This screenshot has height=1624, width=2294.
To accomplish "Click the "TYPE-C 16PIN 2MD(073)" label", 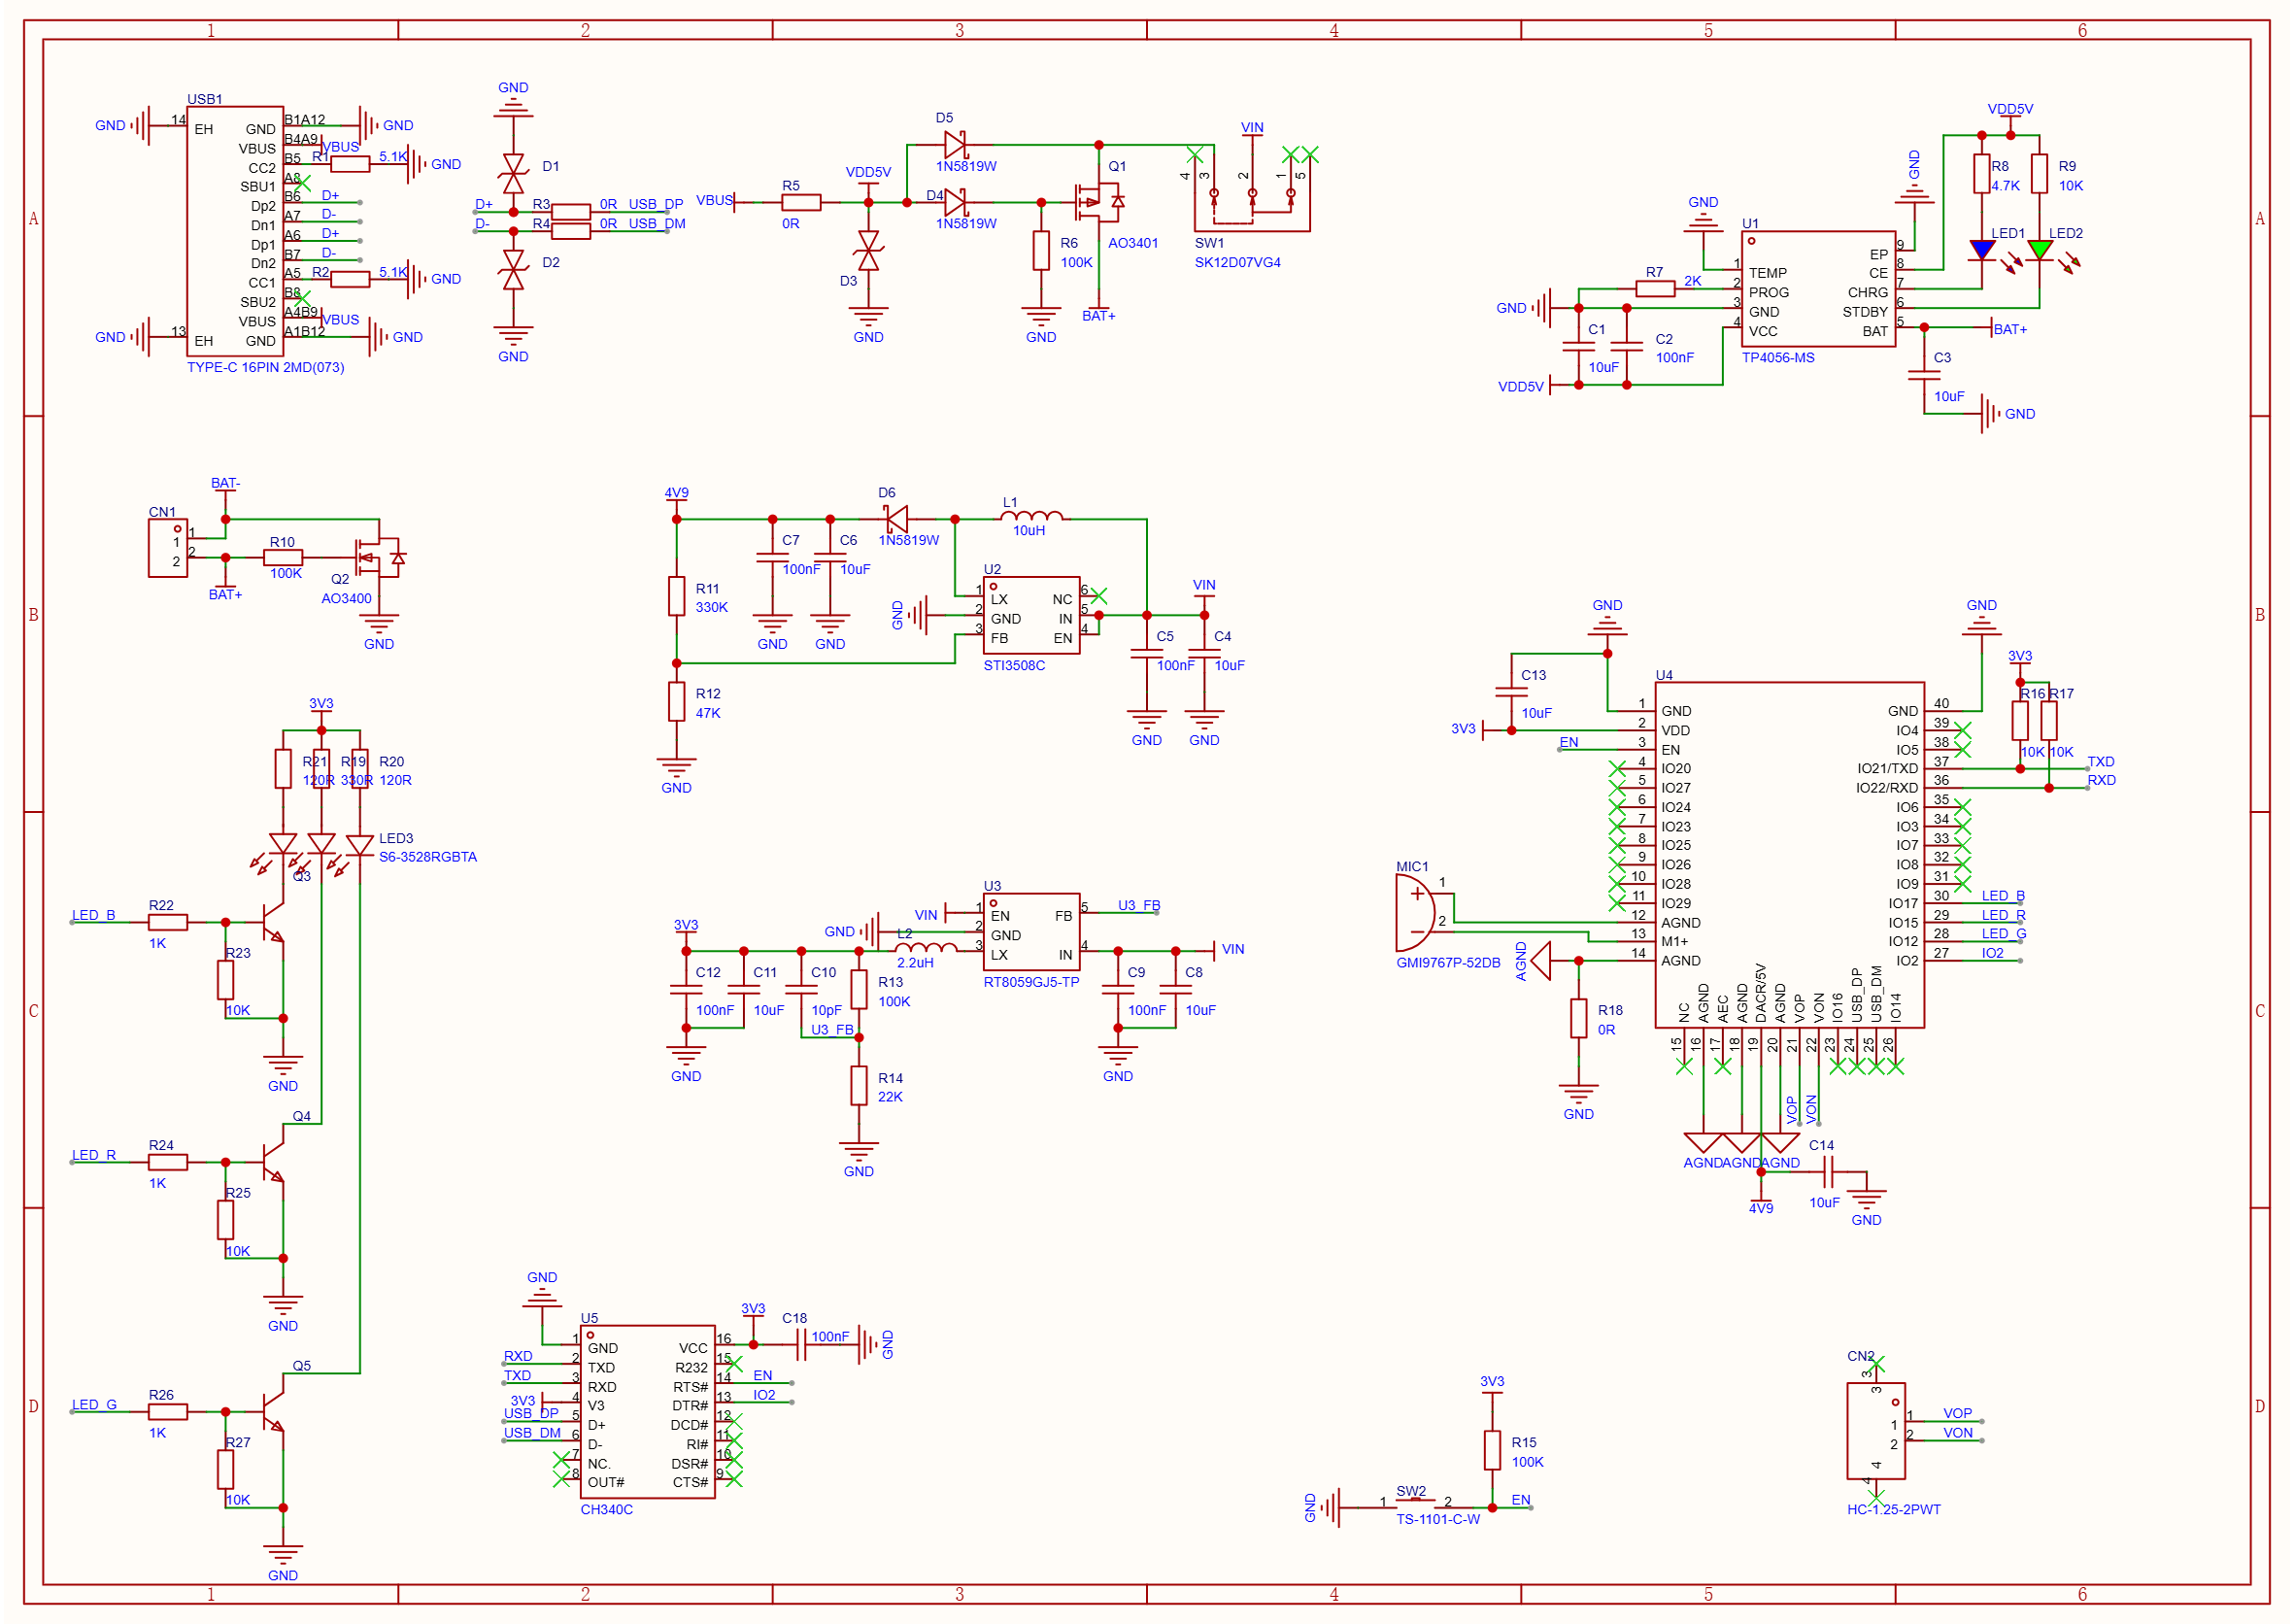I will pos(266,367).
